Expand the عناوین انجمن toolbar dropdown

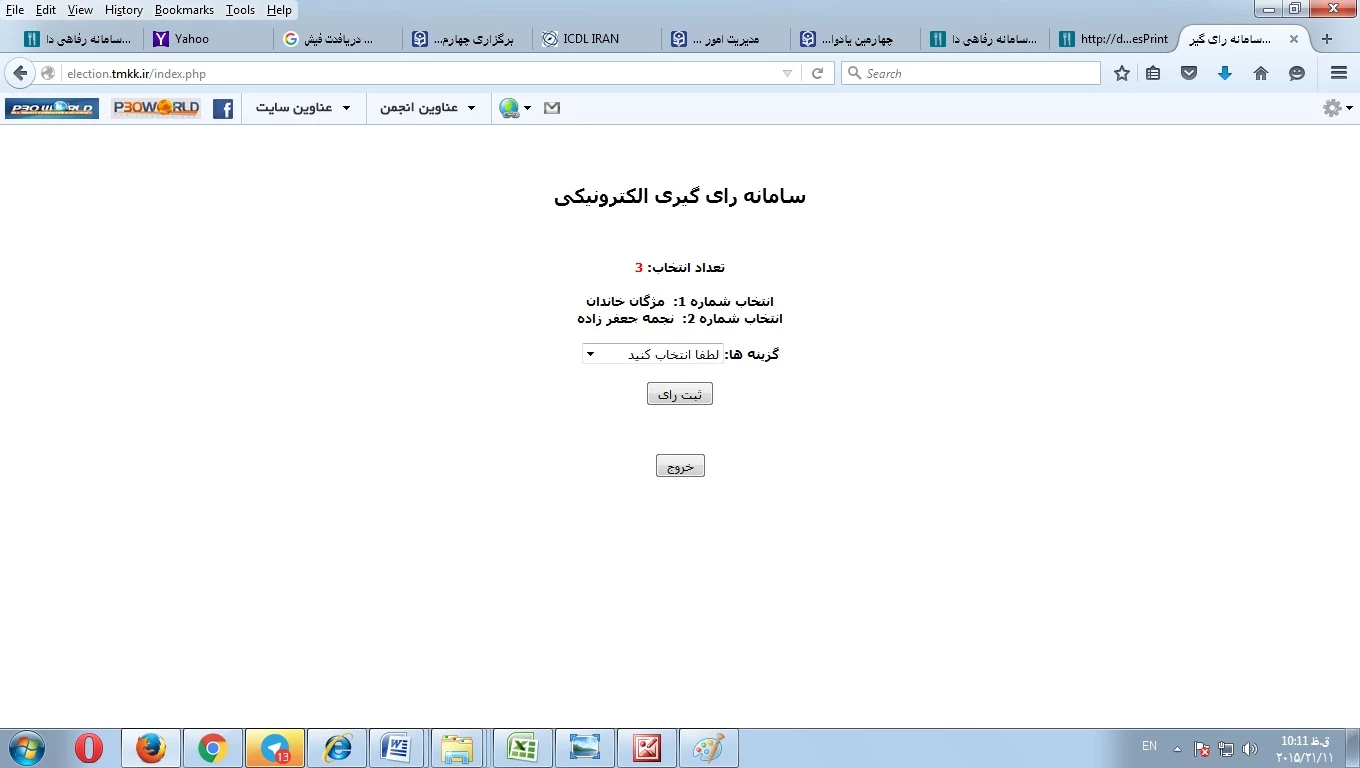click(x=428, y=108)
